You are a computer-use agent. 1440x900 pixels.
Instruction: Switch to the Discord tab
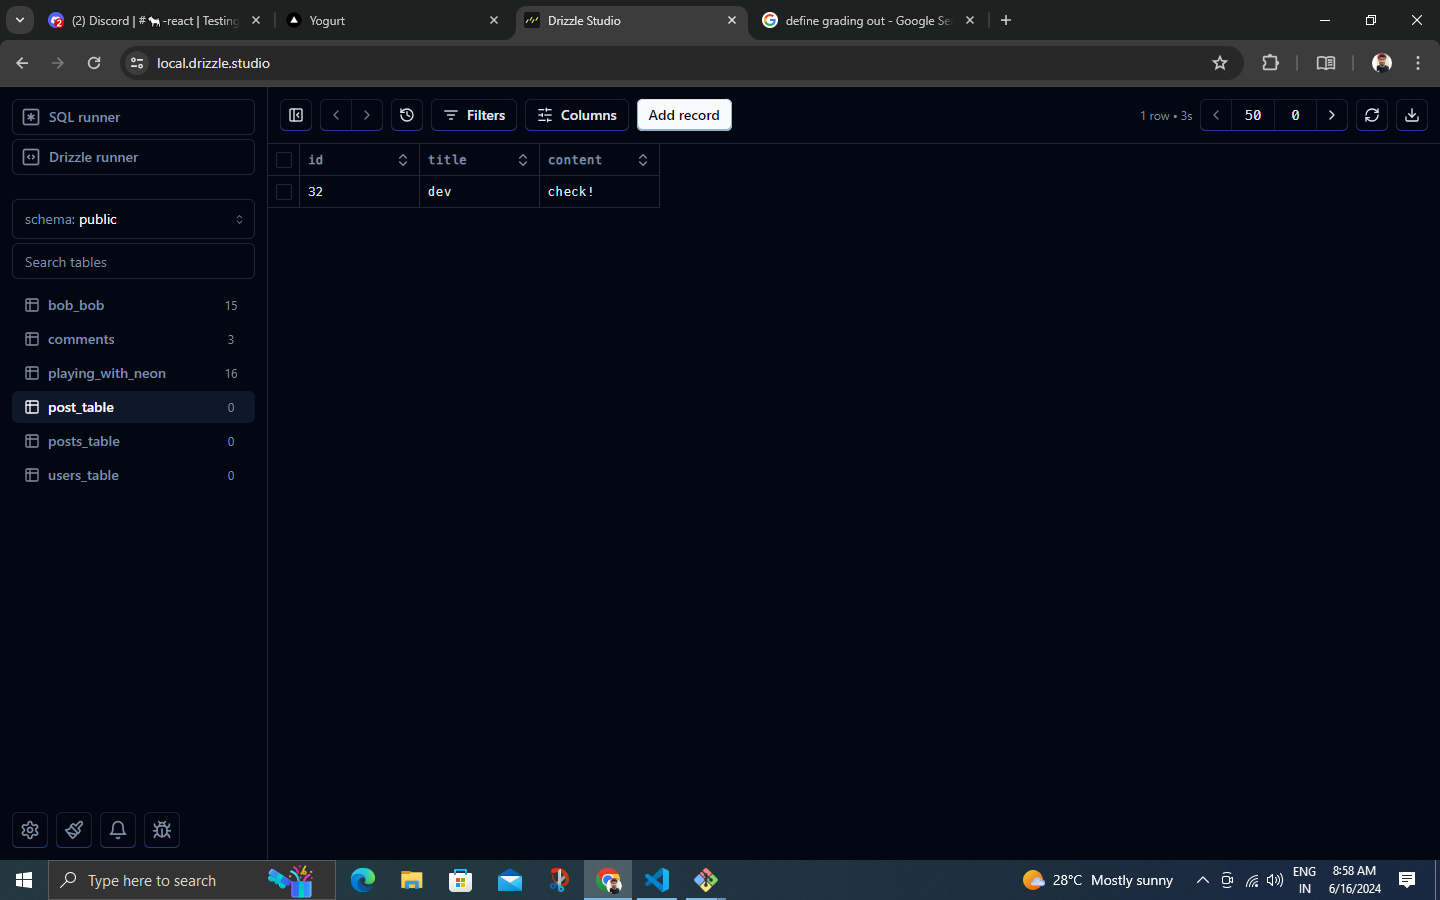click(x=155, y=20)
